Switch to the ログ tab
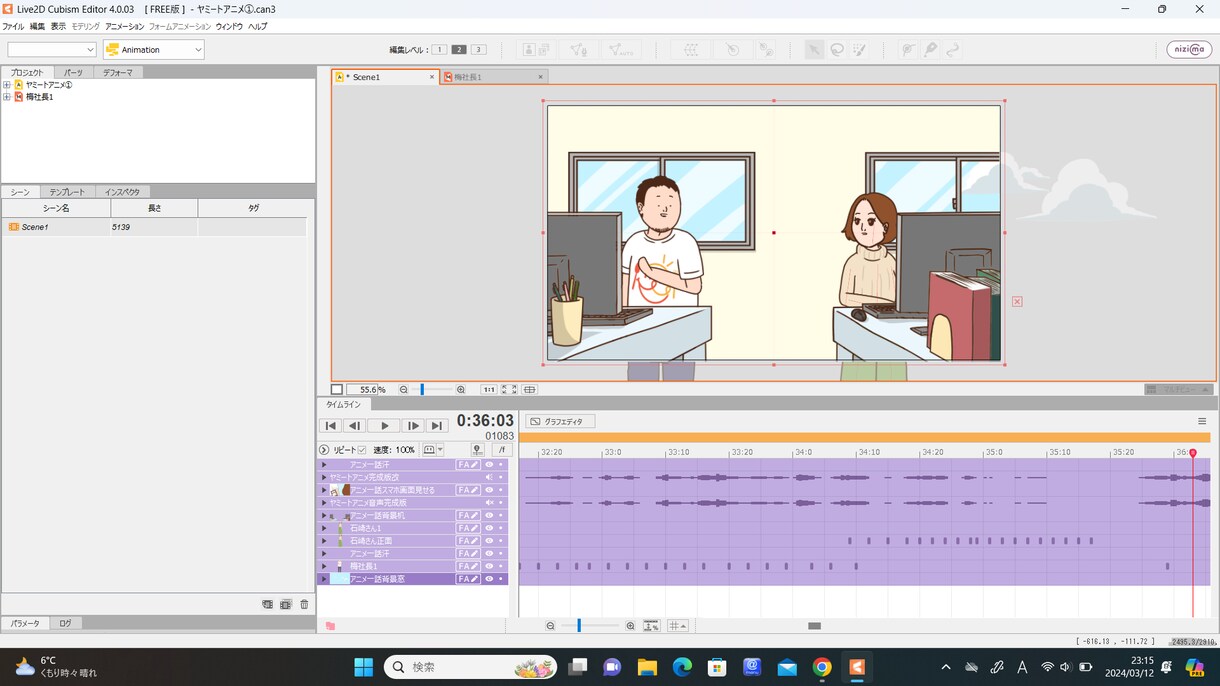Viewport: 1220px width, 686px height. point(65,623)
